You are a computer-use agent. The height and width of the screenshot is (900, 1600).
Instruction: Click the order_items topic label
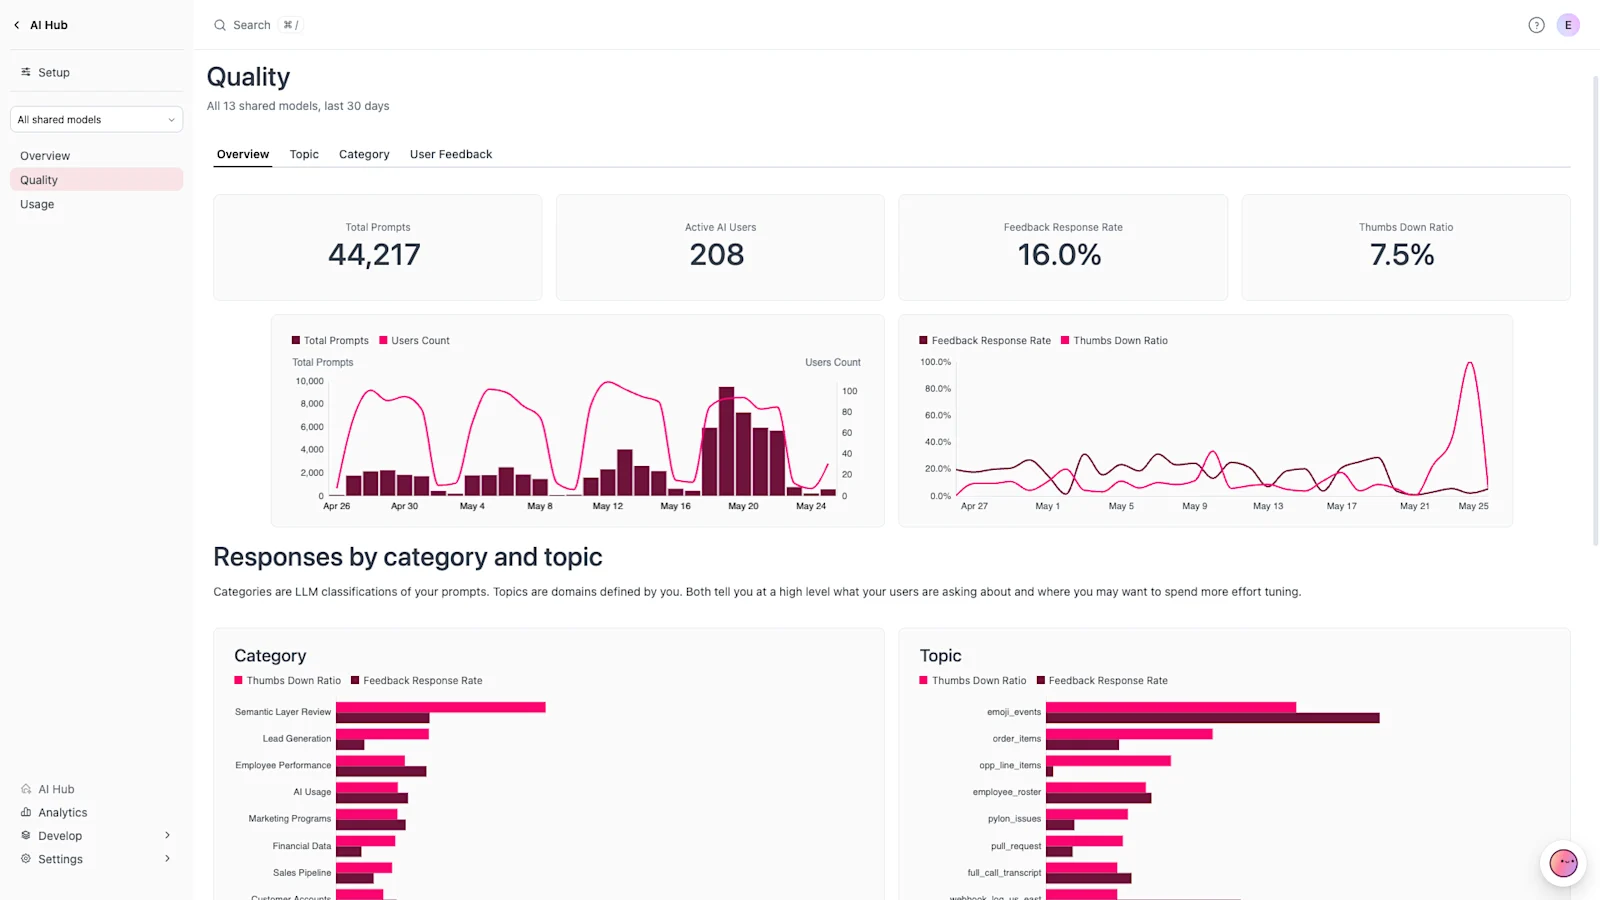point(1017,739)
